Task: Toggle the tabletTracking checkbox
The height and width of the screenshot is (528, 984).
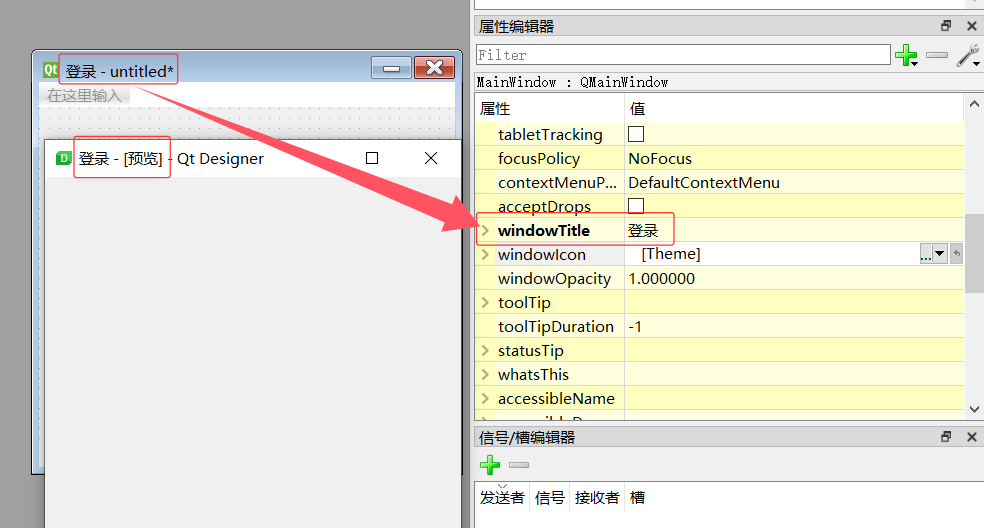Action: [x=636, y=134]
